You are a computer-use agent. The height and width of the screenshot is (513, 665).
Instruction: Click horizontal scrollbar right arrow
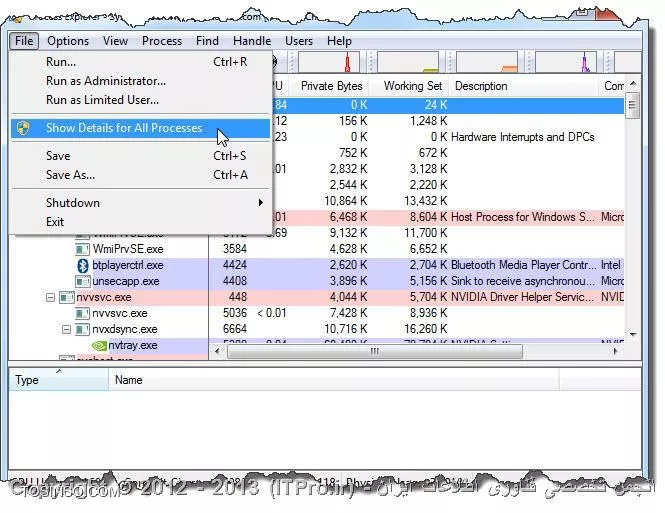615,351
